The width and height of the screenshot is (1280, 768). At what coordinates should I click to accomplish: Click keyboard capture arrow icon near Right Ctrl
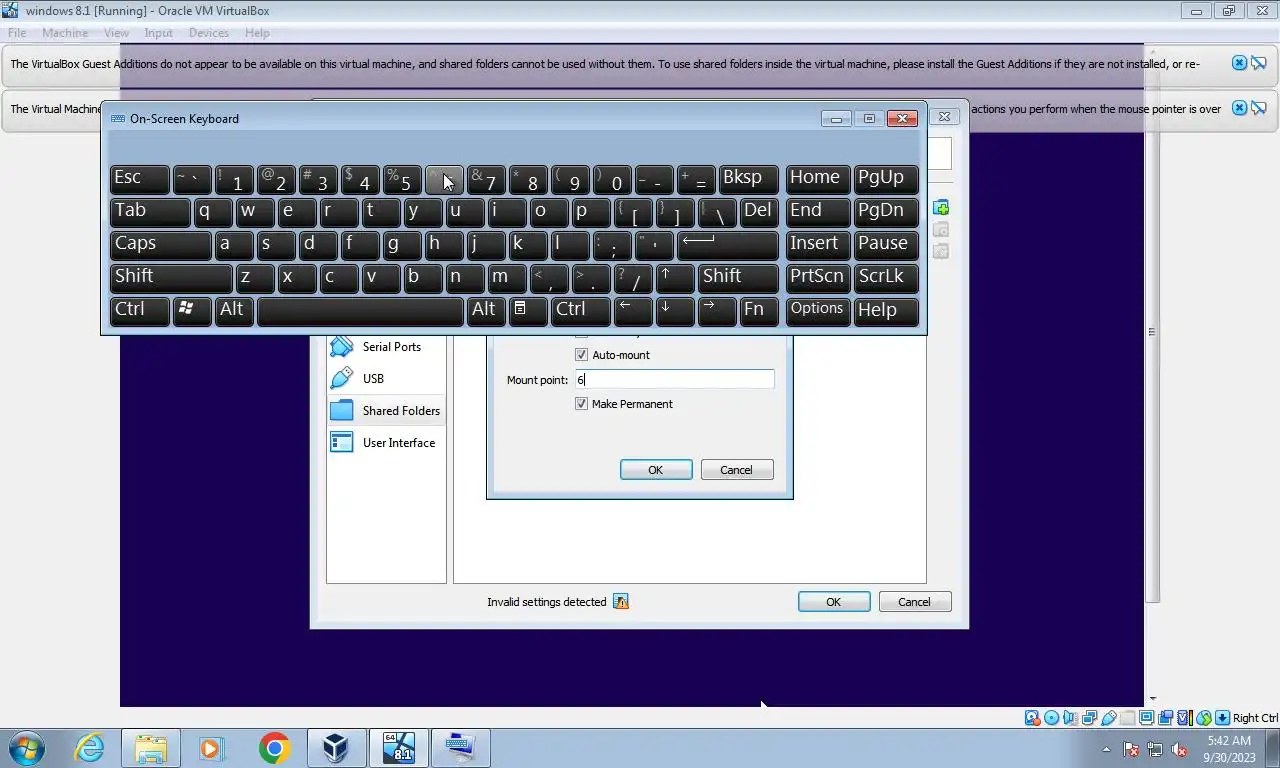[x=1222, y=718]
